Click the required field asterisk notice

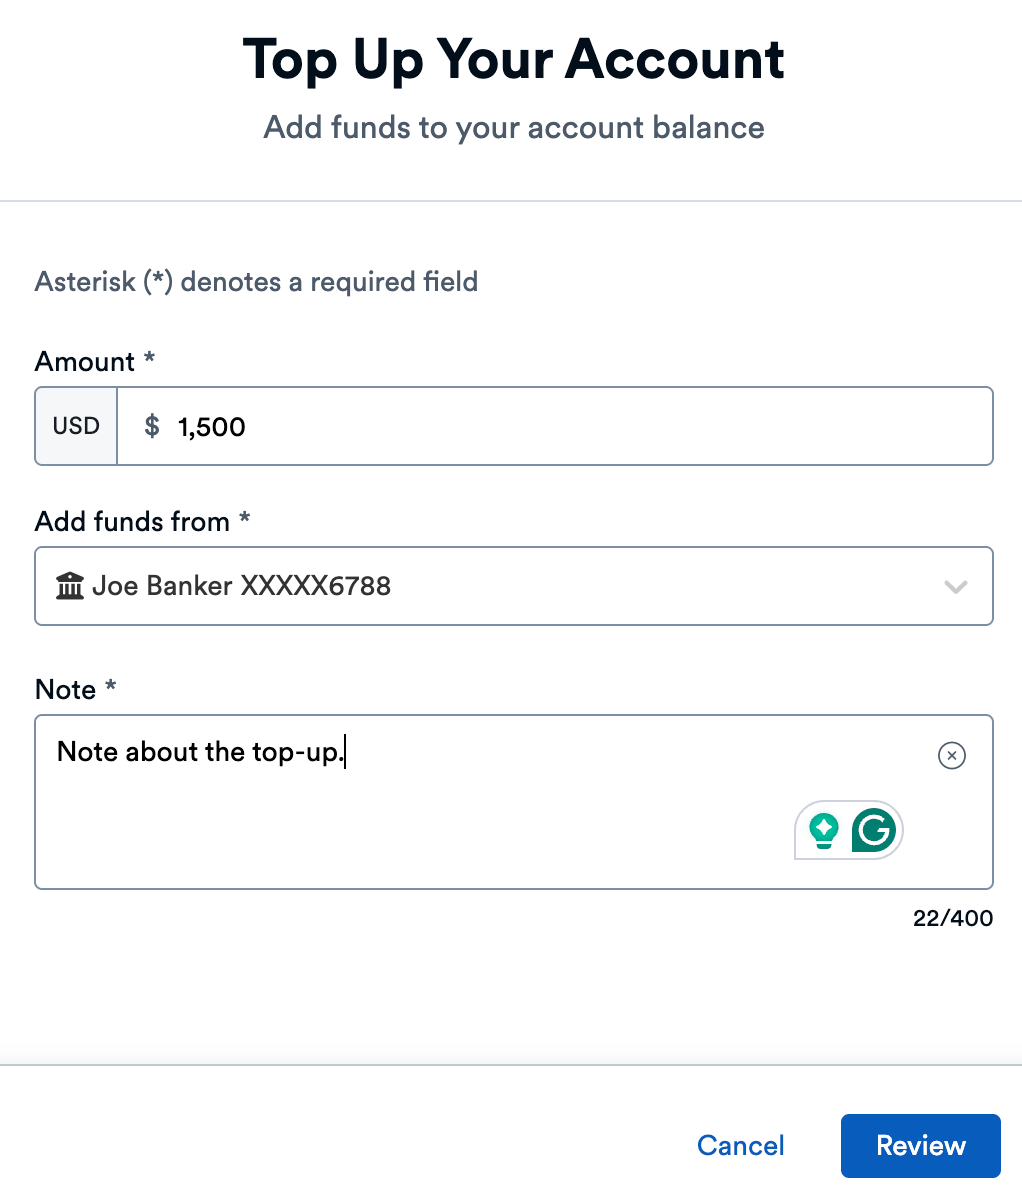click(x=256, y=281)
